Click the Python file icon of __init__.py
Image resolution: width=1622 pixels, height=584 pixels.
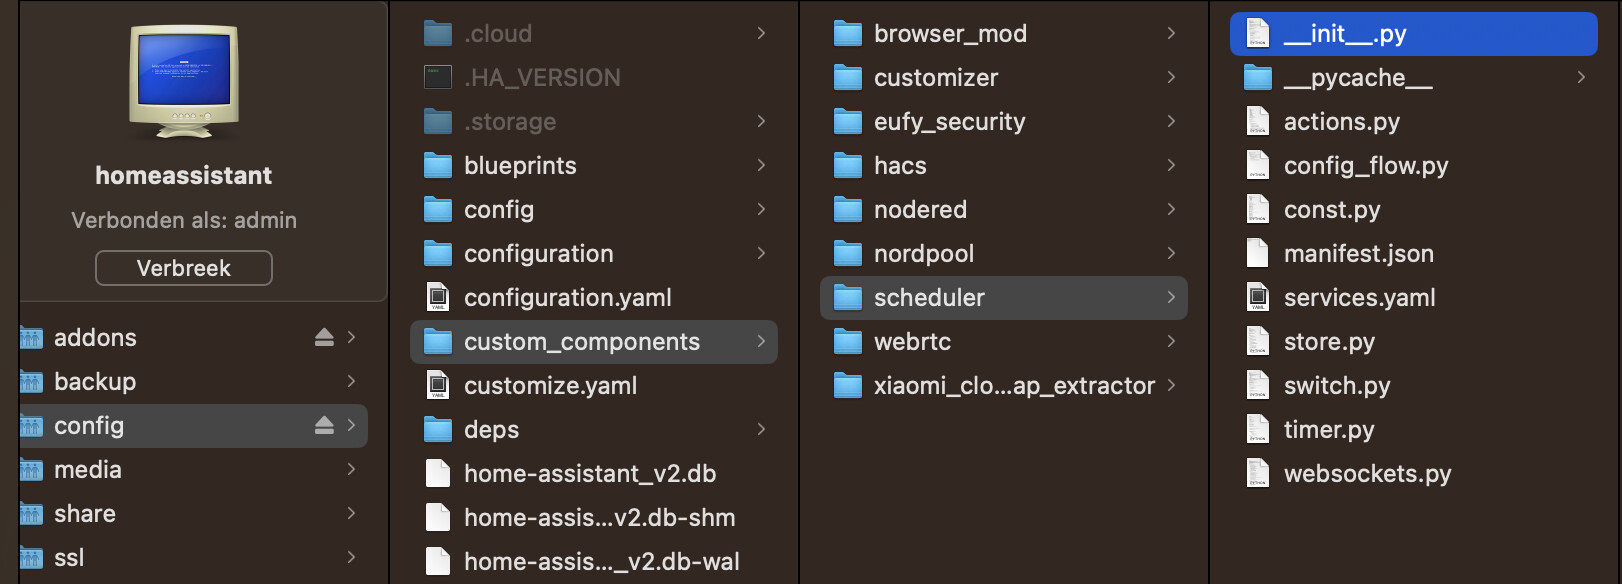pos(1257,33)
